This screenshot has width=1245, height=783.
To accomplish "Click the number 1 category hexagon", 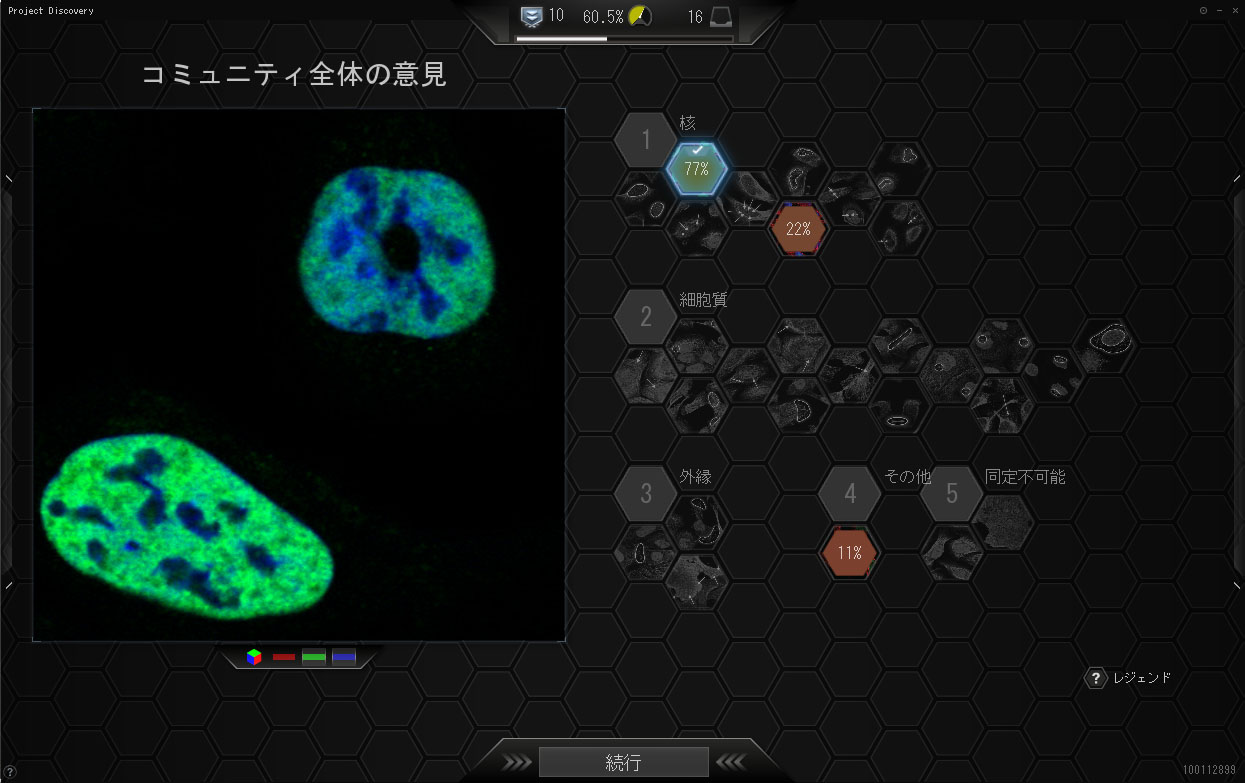I will pyautogui.click(x=646, y=140).
